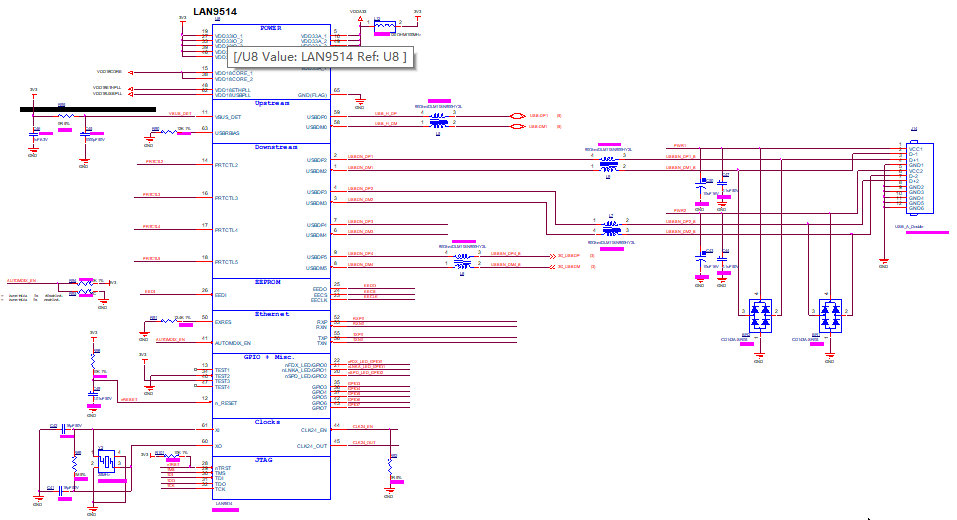Click the n_RESET pin label
This screenshot has height=520, width=957.
pyautogui.click(x=226, y=403)
